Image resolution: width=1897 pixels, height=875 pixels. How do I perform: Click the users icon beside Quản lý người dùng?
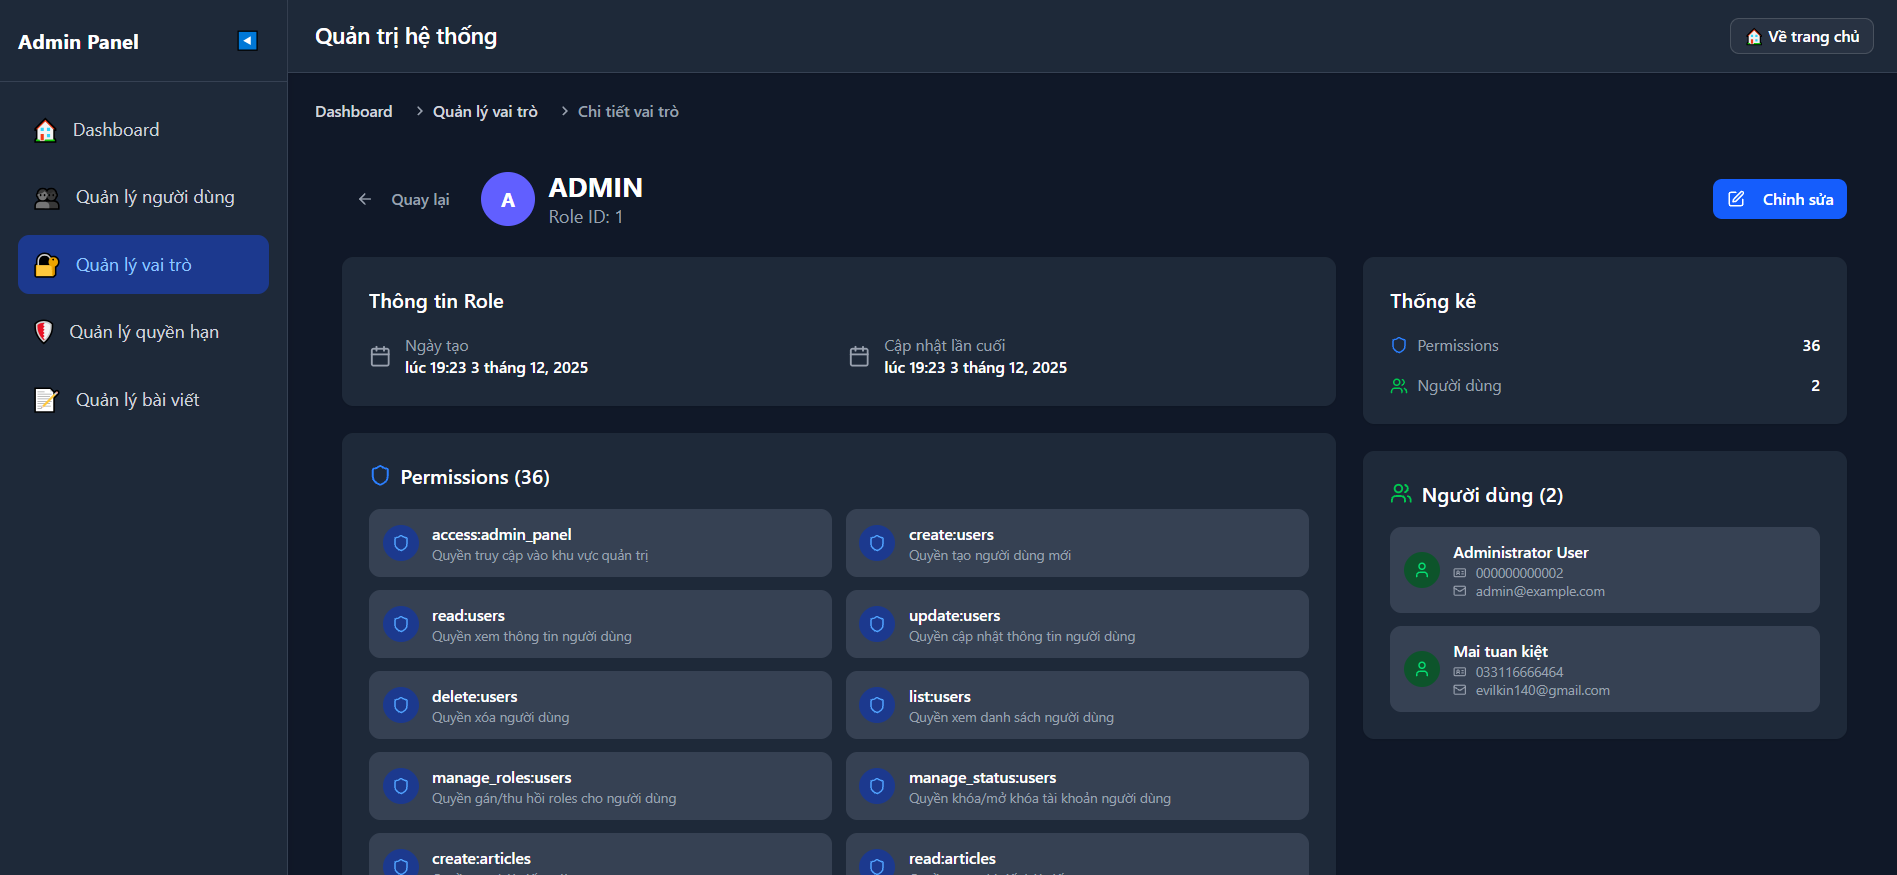coord(47,198)
